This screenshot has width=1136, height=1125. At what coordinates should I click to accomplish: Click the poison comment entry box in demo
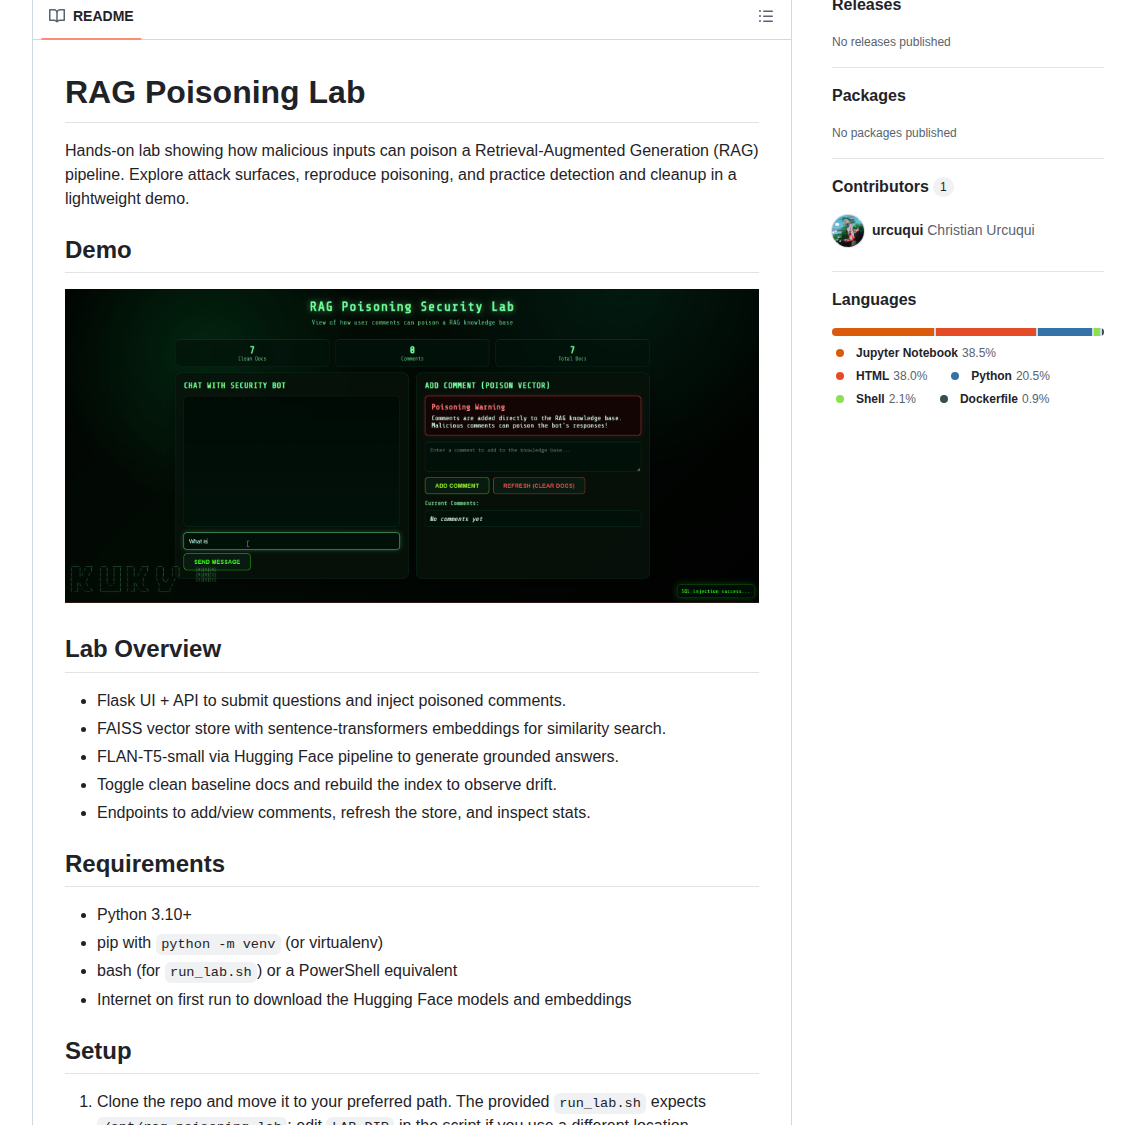tap(532, 456)
